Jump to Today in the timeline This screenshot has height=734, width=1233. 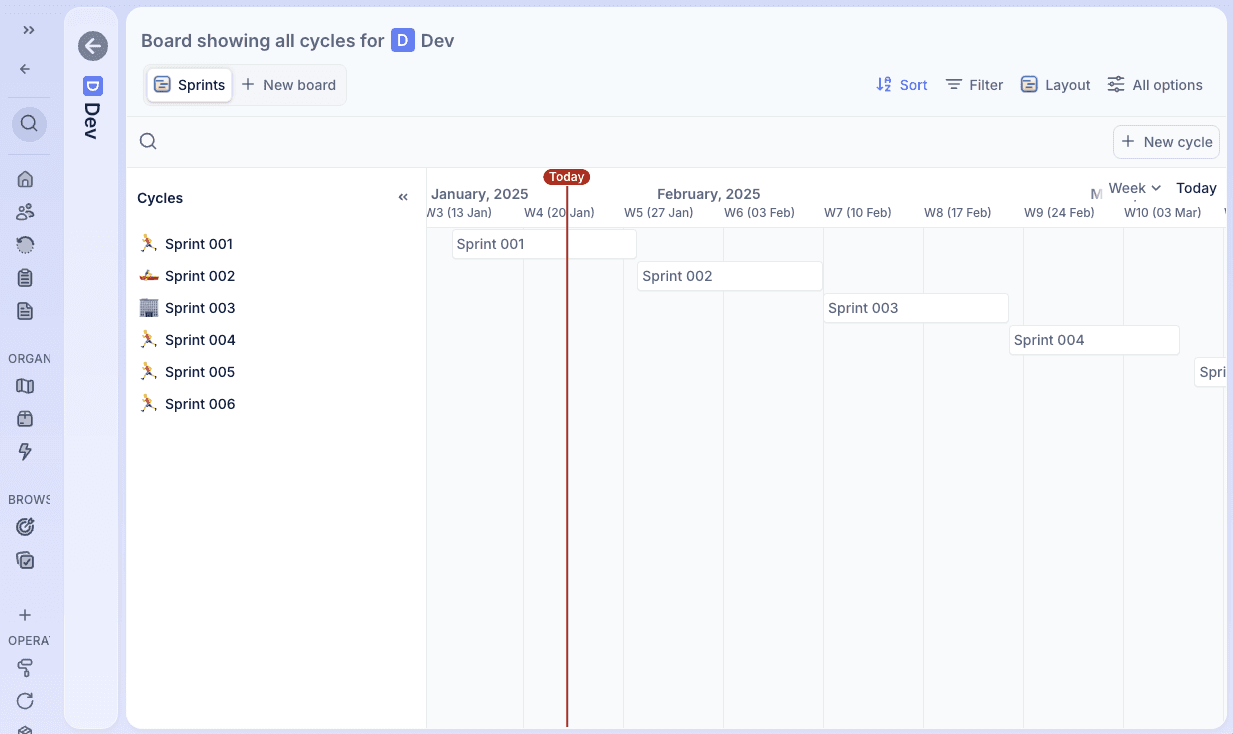[x=1196, y=188]
